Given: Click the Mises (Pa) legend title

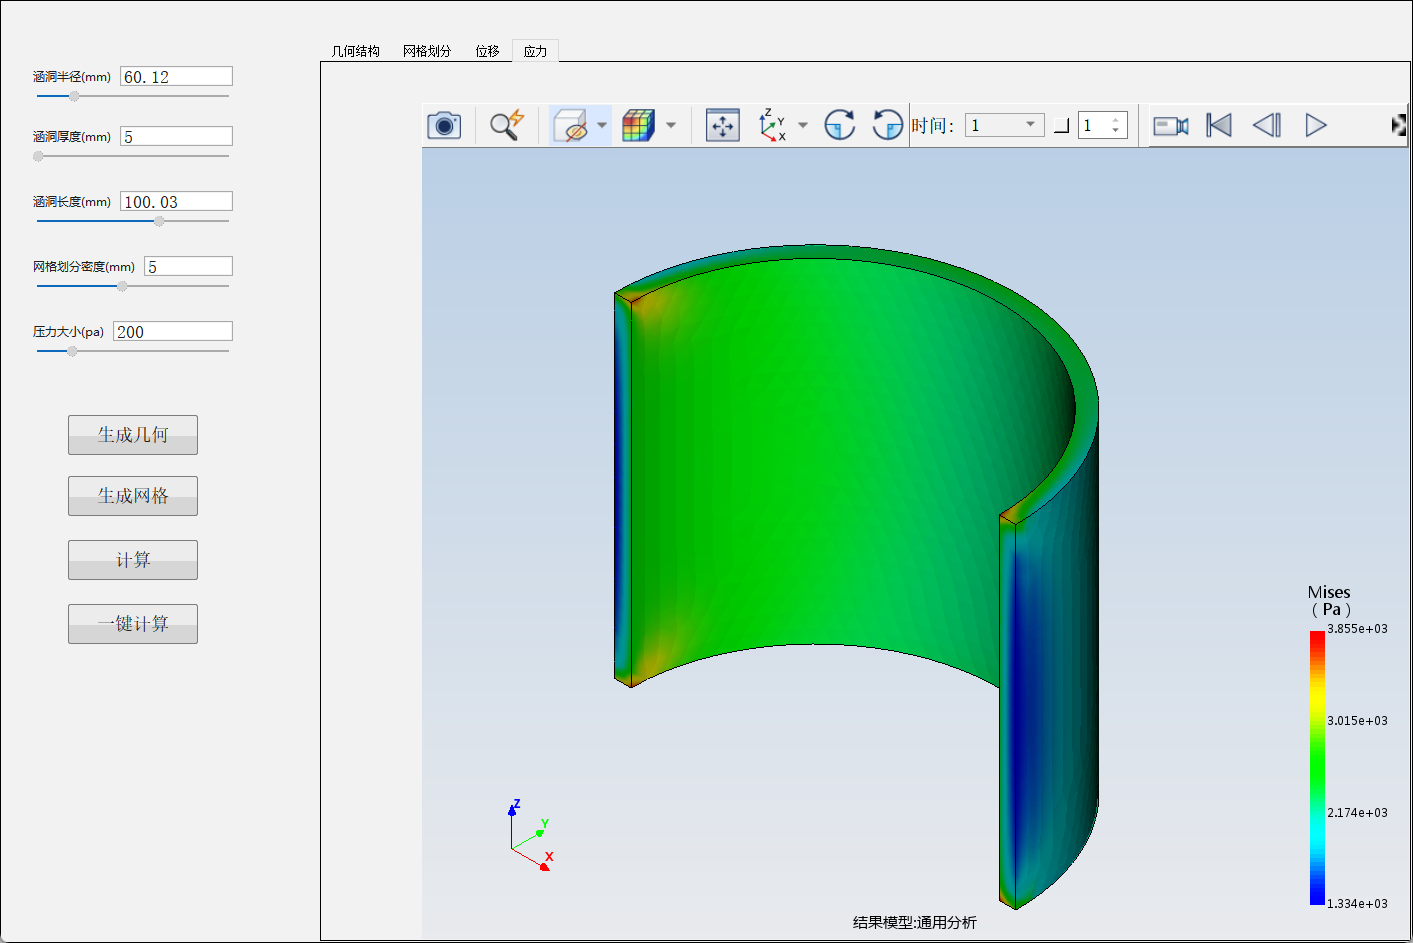Looking at the screenshot, I should [1330, 601].
